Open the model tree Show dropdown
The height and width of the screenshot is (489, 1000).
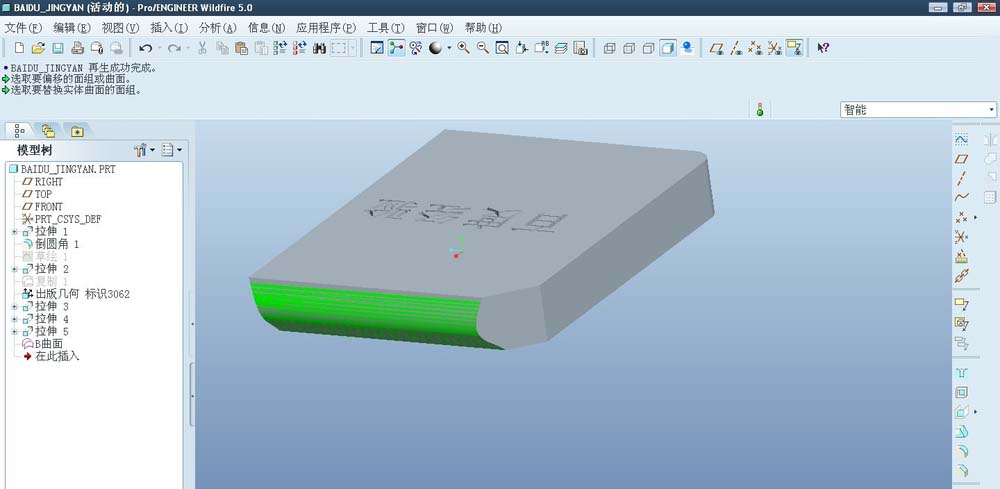172,150
